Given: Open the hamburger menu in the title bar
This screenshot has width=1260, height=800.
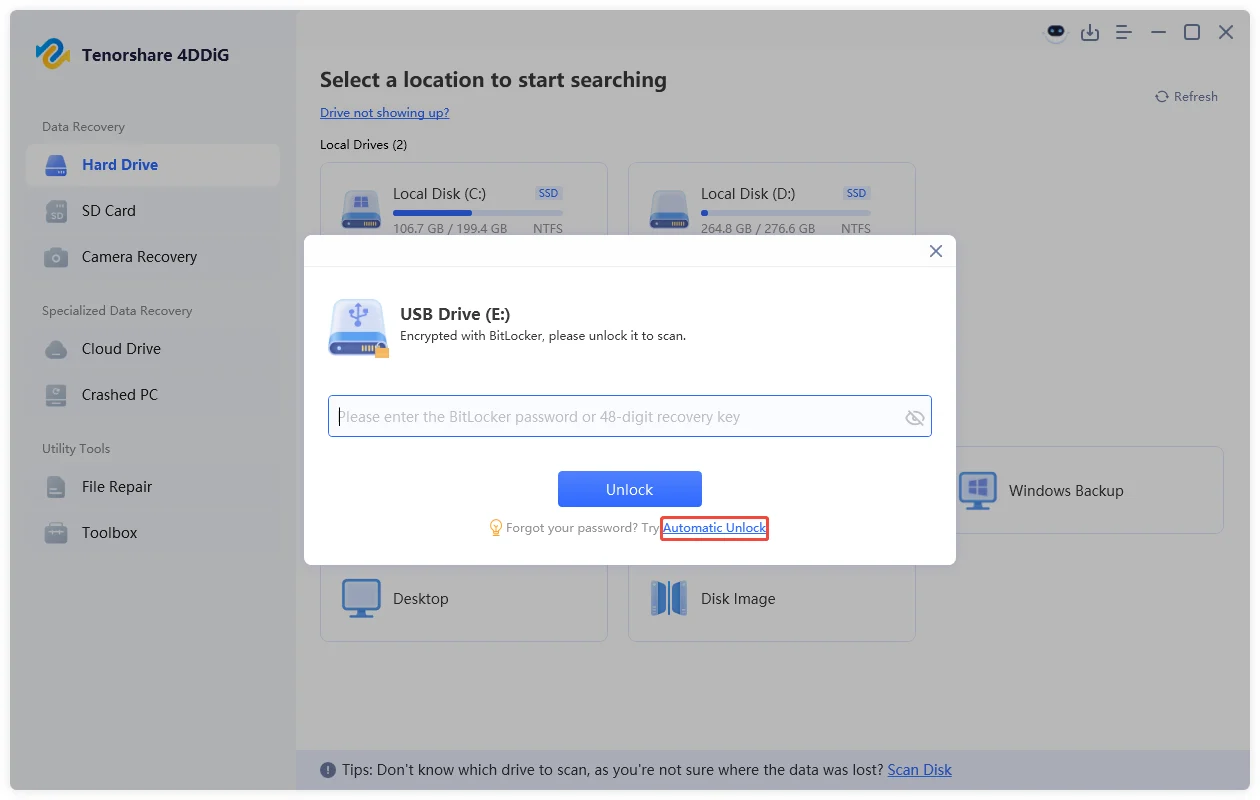Looking at the screenshot, I should coord(1123,33).
